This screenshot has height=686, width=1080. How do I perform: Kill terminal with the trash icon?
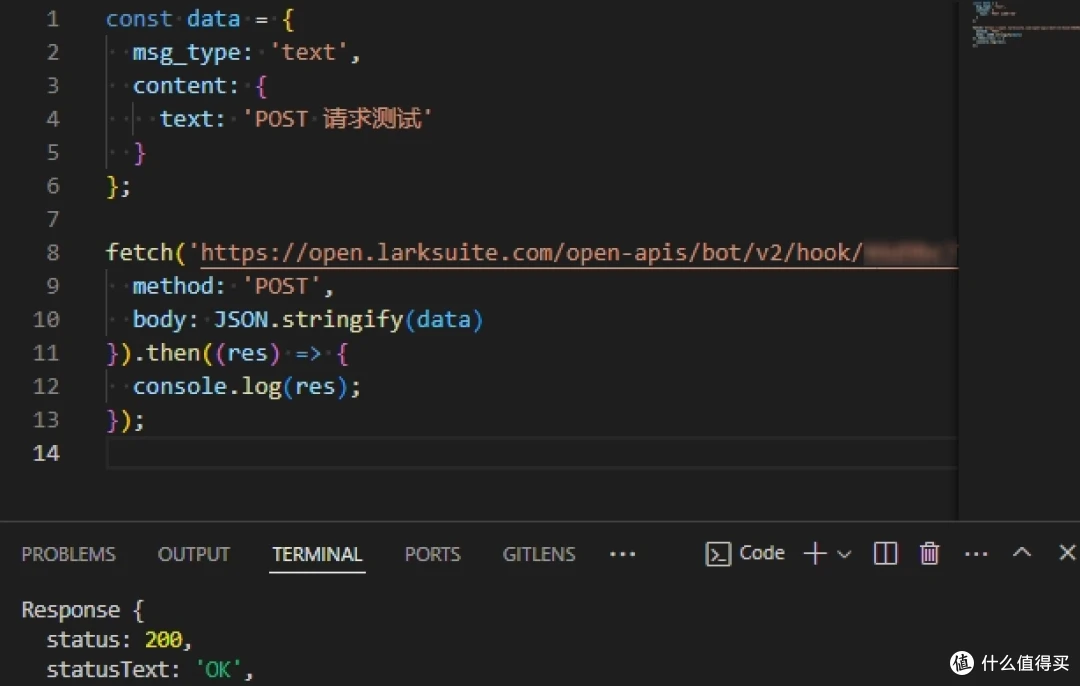pyautogui.click(x=929, y=553)
